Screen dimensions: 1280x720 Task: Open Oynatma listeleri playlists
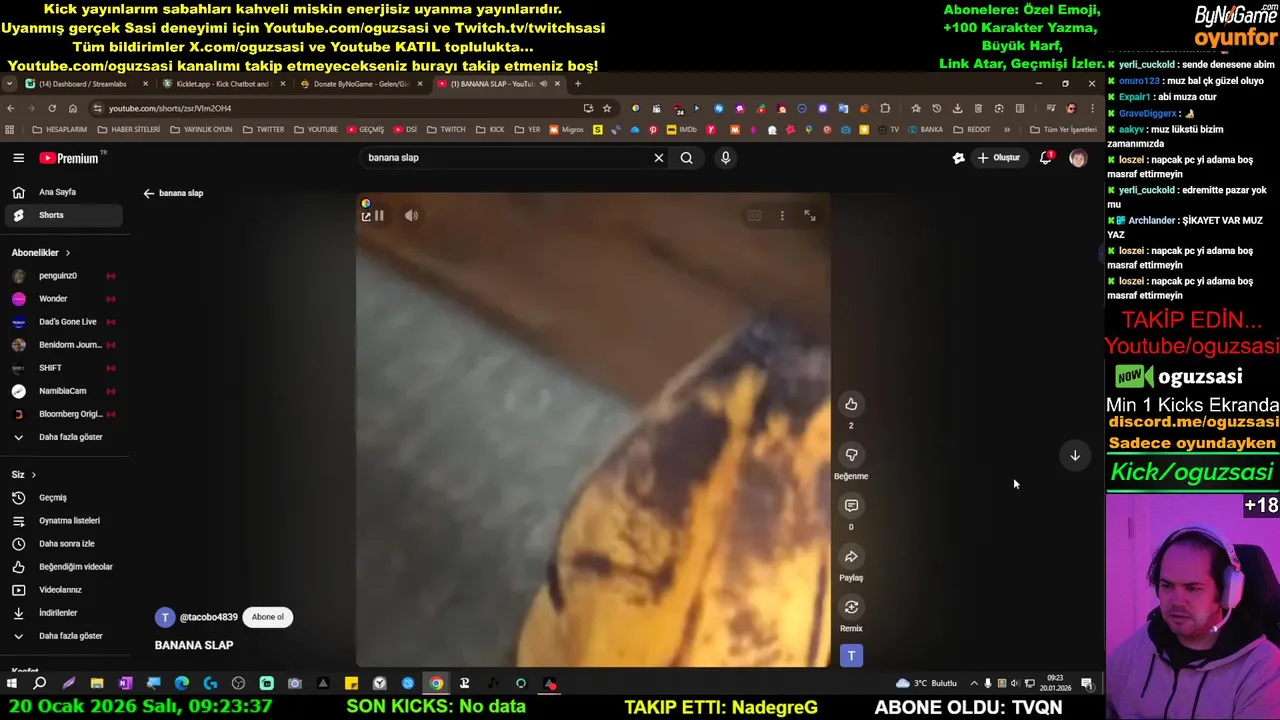[x=62, y=521]
